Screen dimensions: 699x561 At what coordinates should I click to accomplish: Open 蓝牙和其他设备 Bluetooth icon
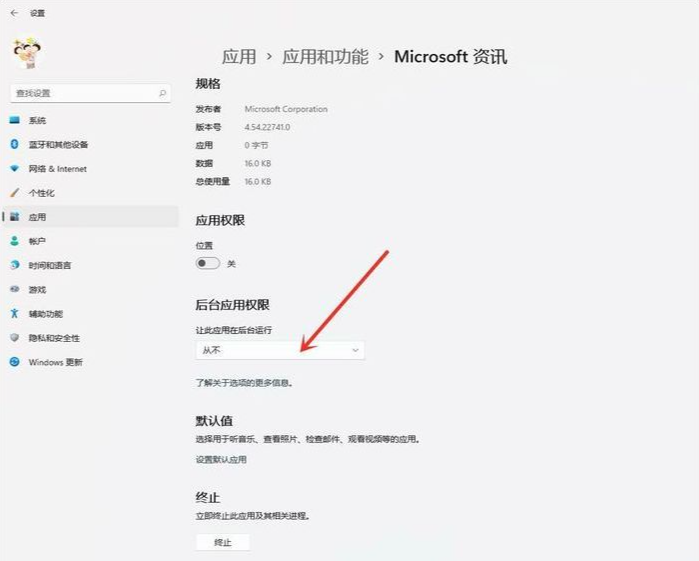[x=15, y=144]
